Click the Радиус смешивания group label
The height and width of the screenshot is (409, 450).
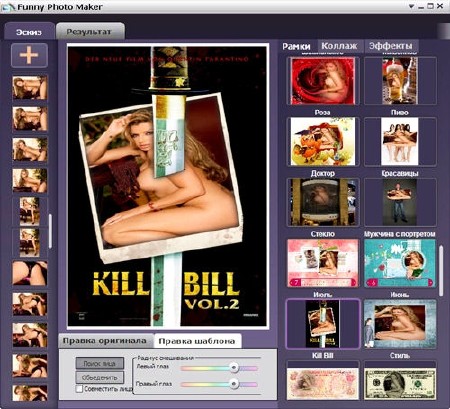pyautogui.click(x=166, y=358)
